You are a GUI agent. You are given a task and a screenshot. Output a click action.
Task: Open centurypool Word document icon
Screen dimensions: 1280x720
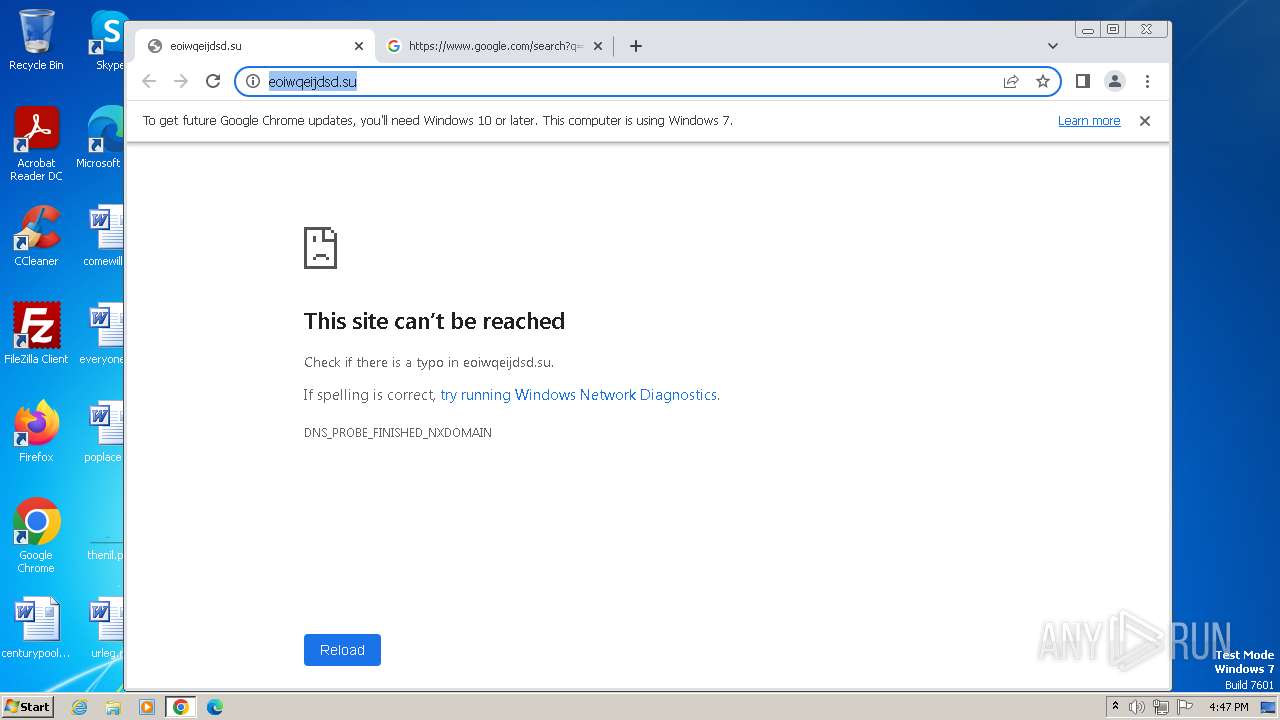tap(36, 628)
